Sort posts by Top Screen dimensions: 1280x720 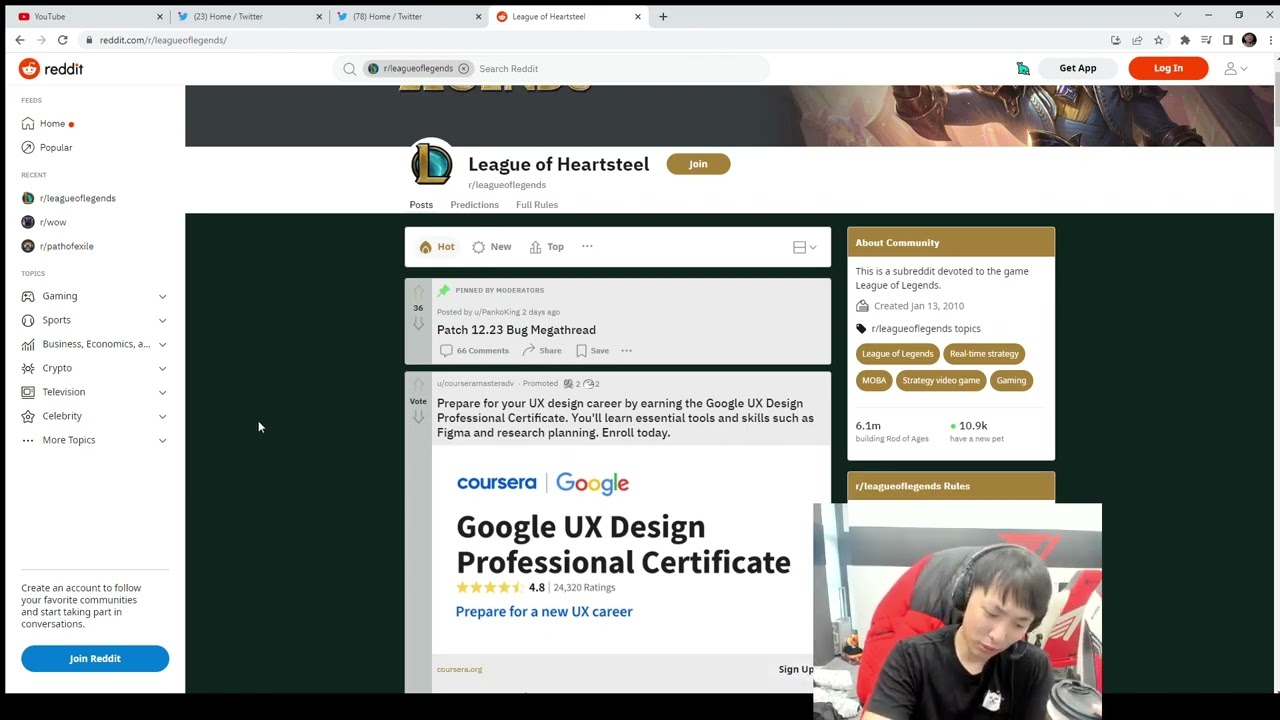point(547,247)
